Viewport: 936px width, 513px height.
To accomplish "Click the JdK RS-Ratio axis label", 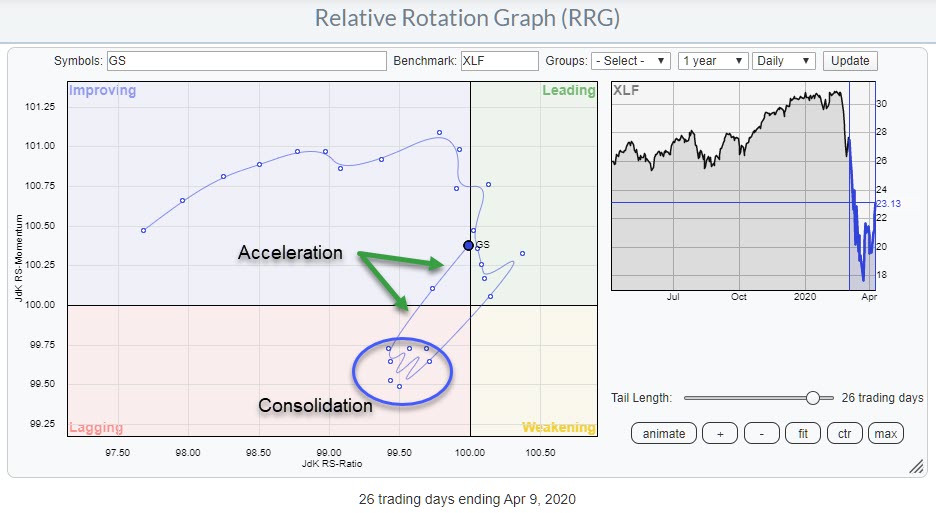I will 332,463.
